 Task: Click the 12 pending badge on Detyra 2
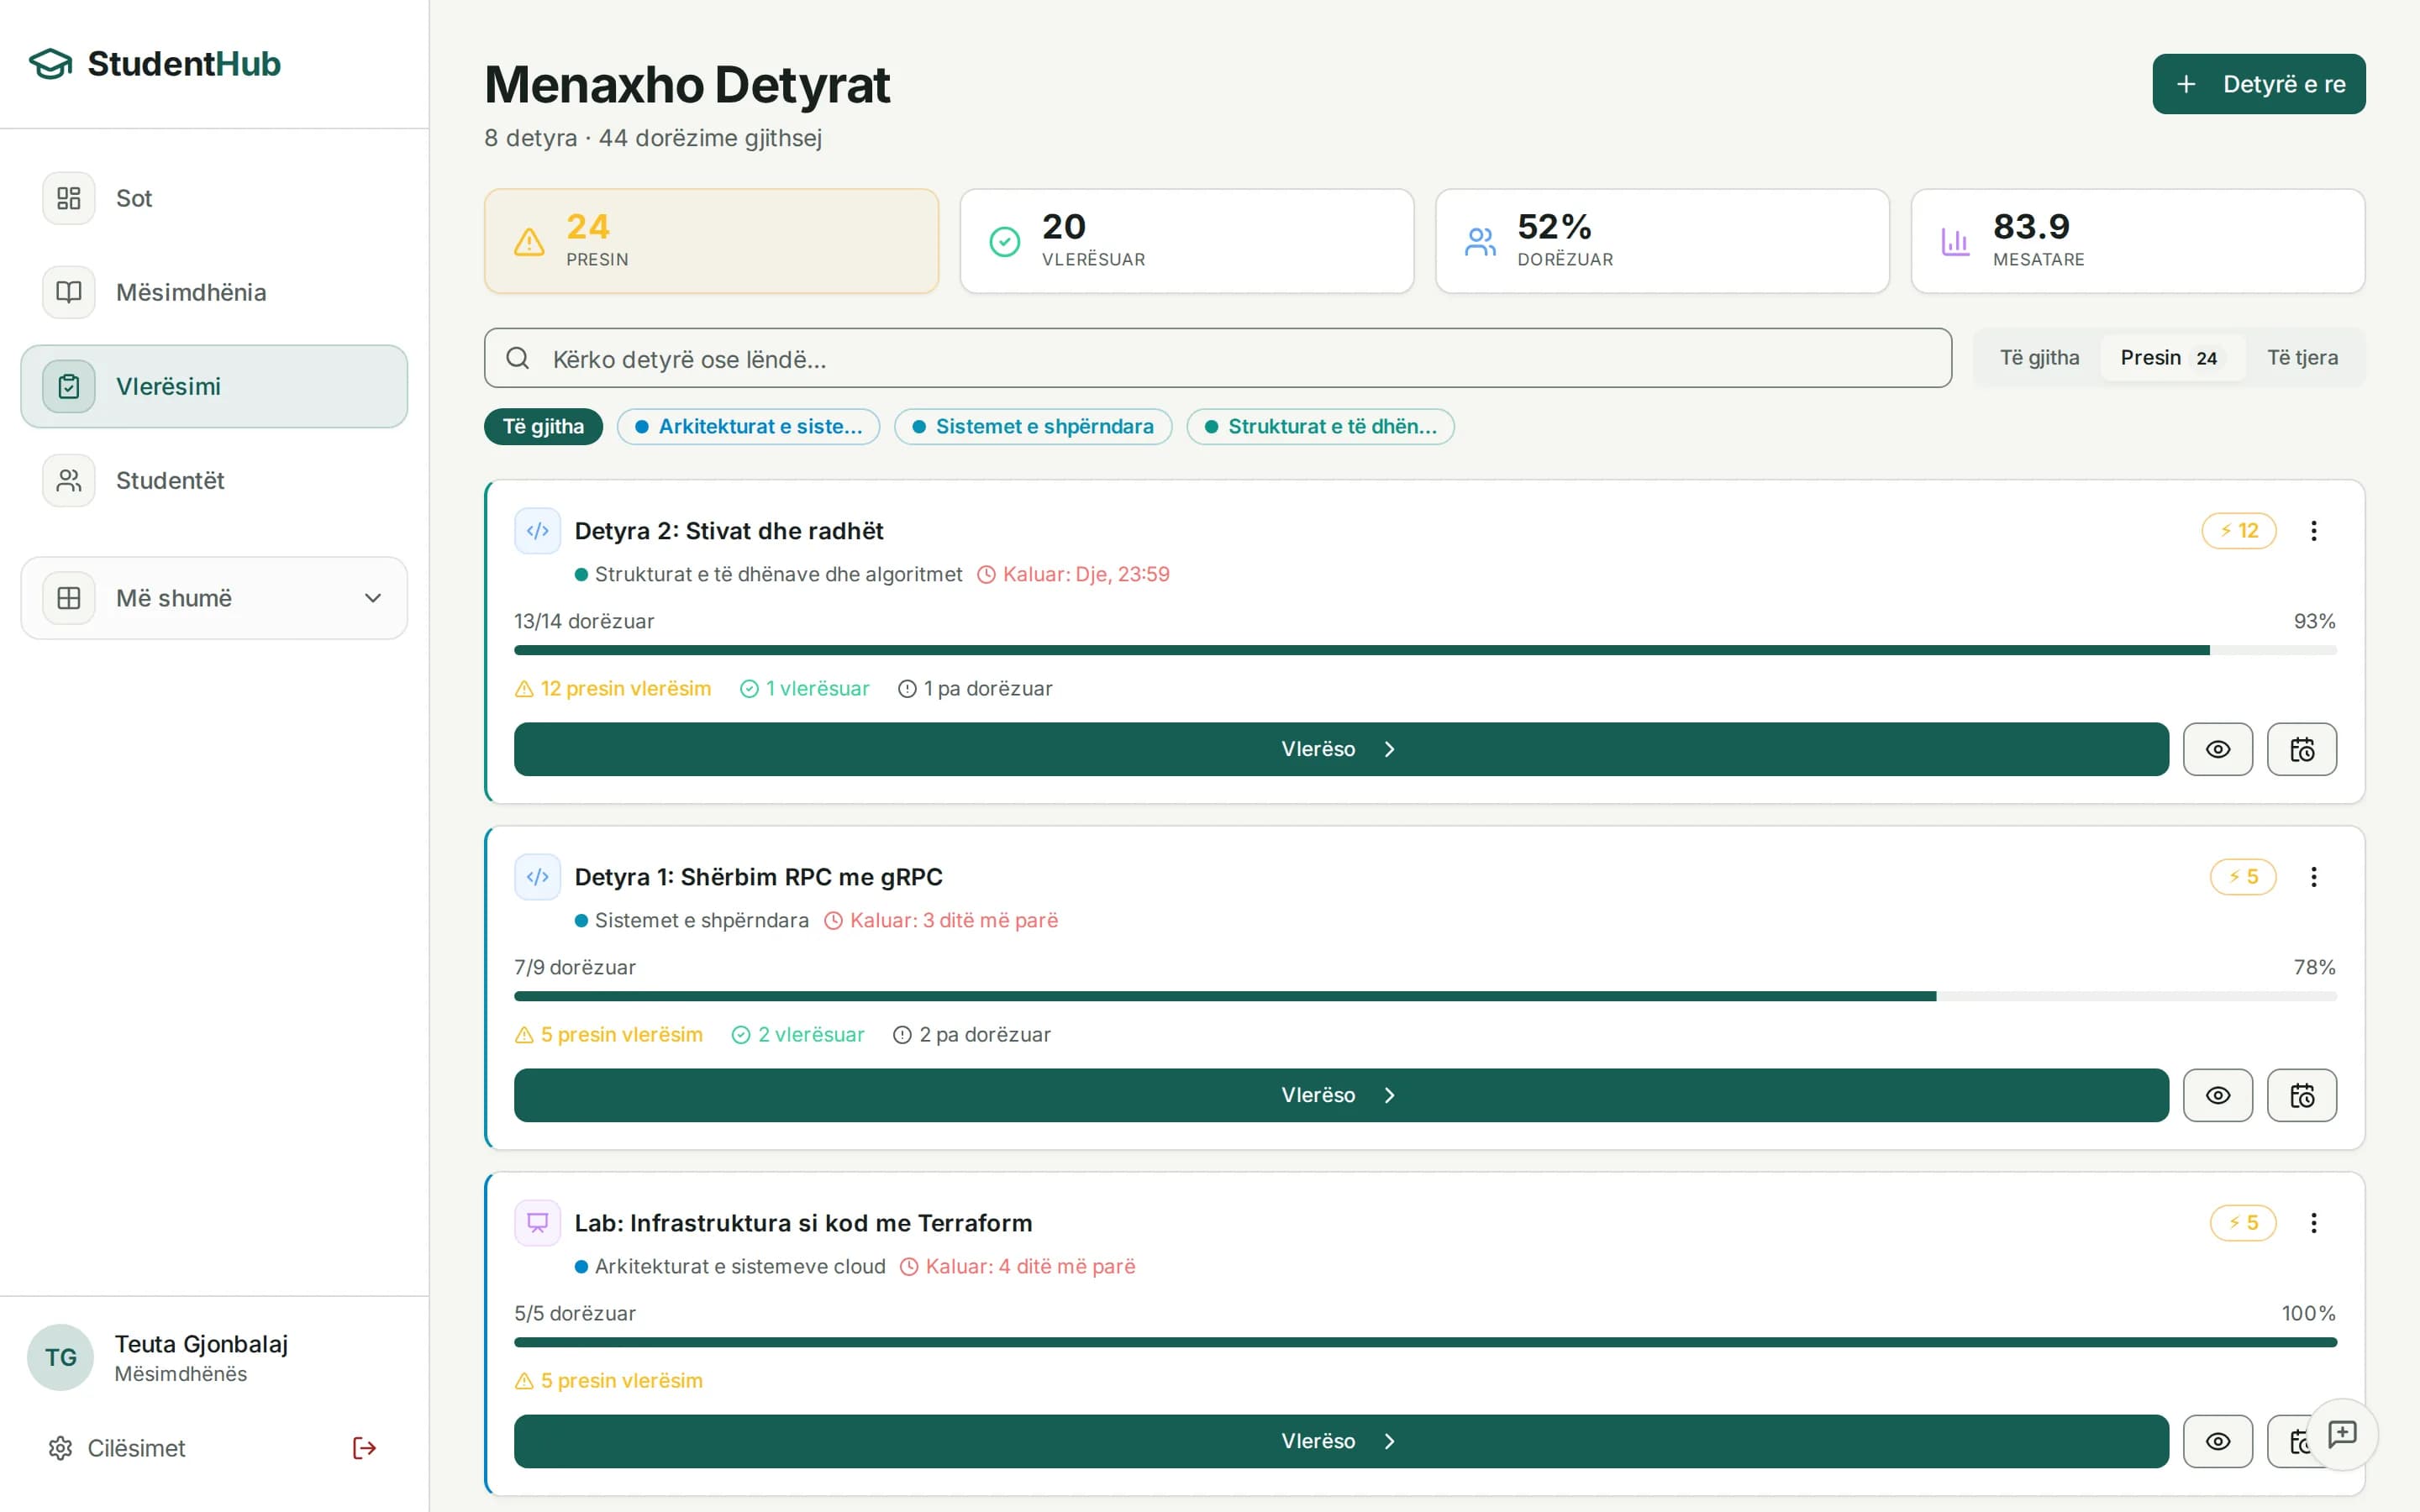(2238, 530)
